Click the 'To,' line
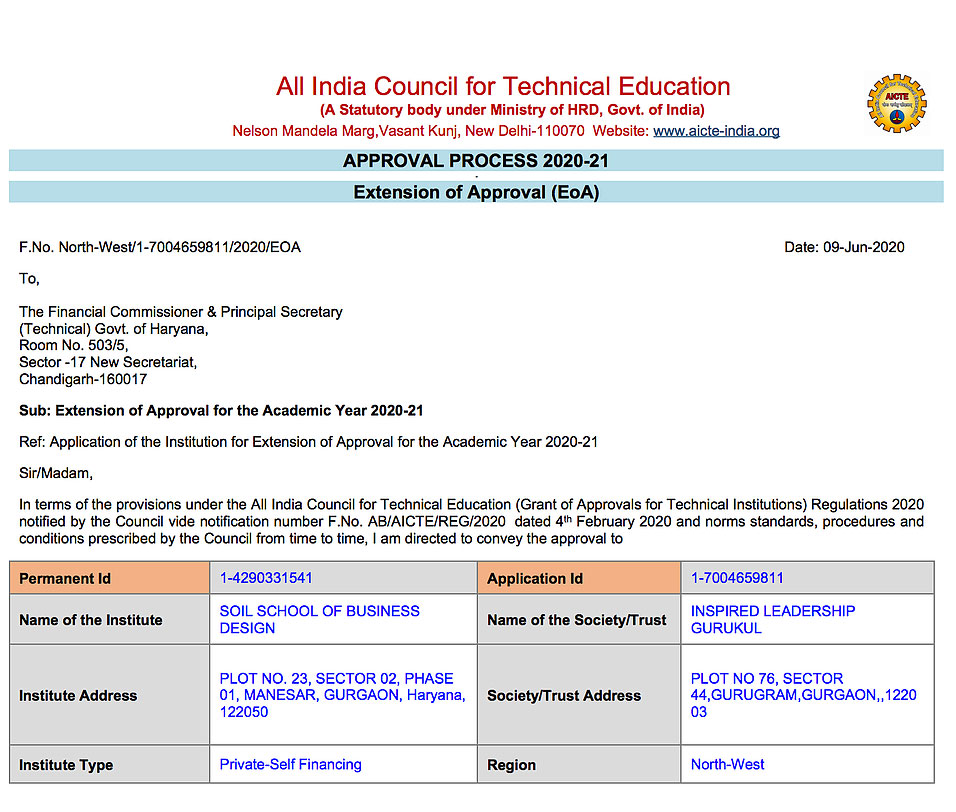Viewport: 956px width, 812px height. click(29, 279)
